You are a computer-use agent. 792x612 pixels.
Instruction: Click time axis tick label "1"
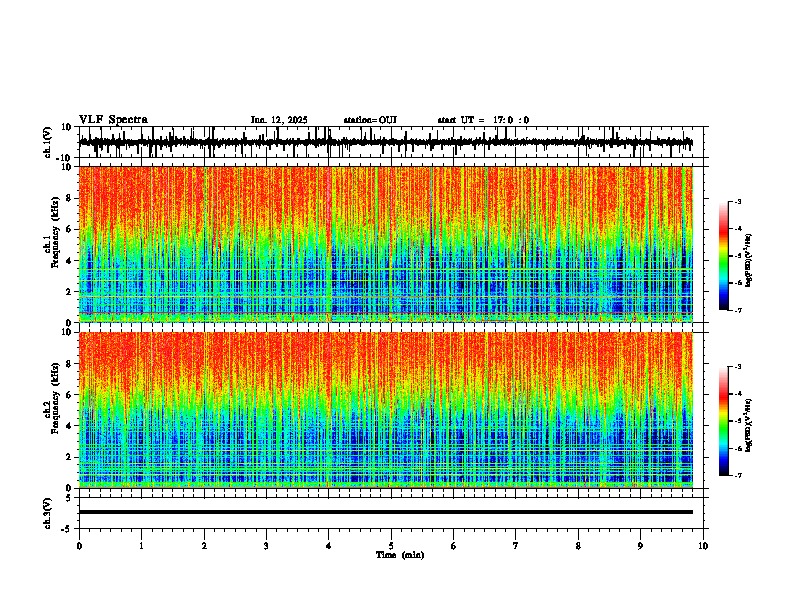[141, 546]
